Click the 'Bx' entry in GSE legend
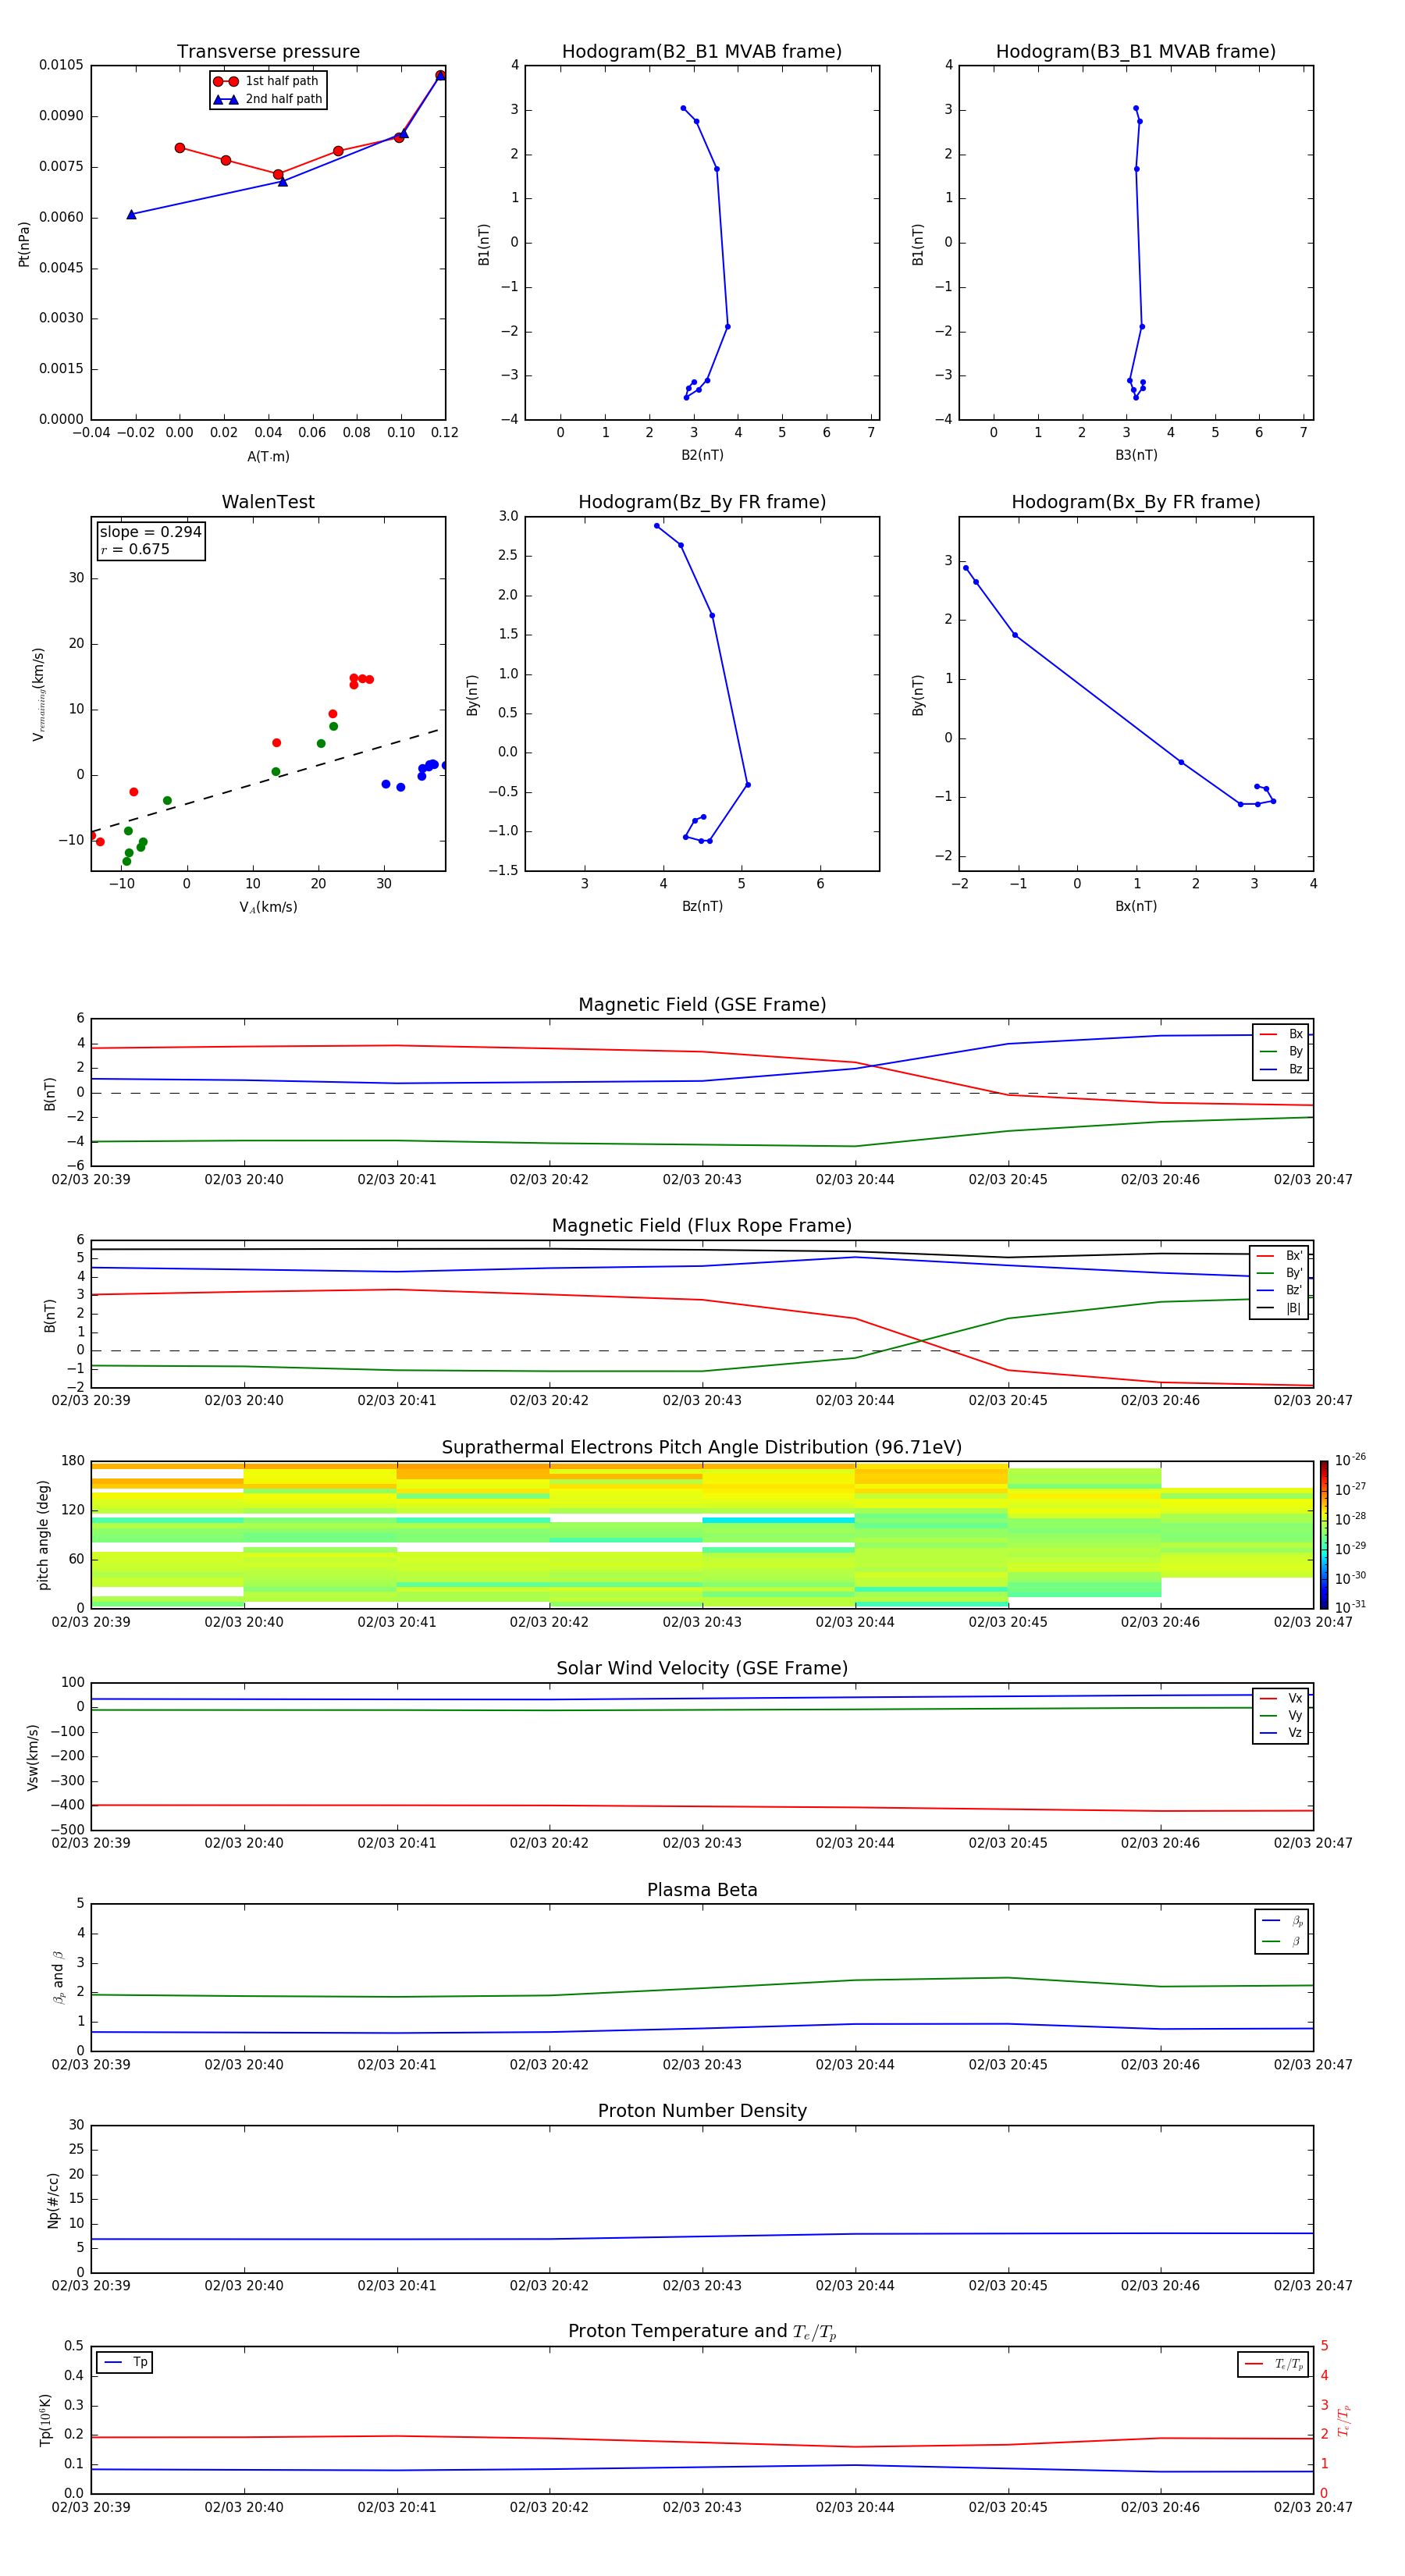This screenshot has width=1405, height=2576. (x=1282, y=1034)
